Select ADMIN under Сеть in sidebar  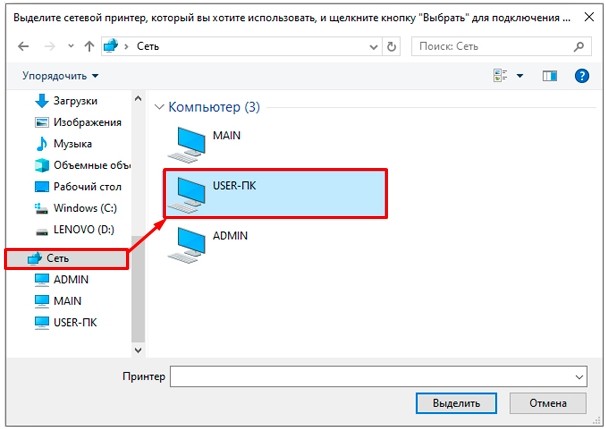tap(61, 279)
